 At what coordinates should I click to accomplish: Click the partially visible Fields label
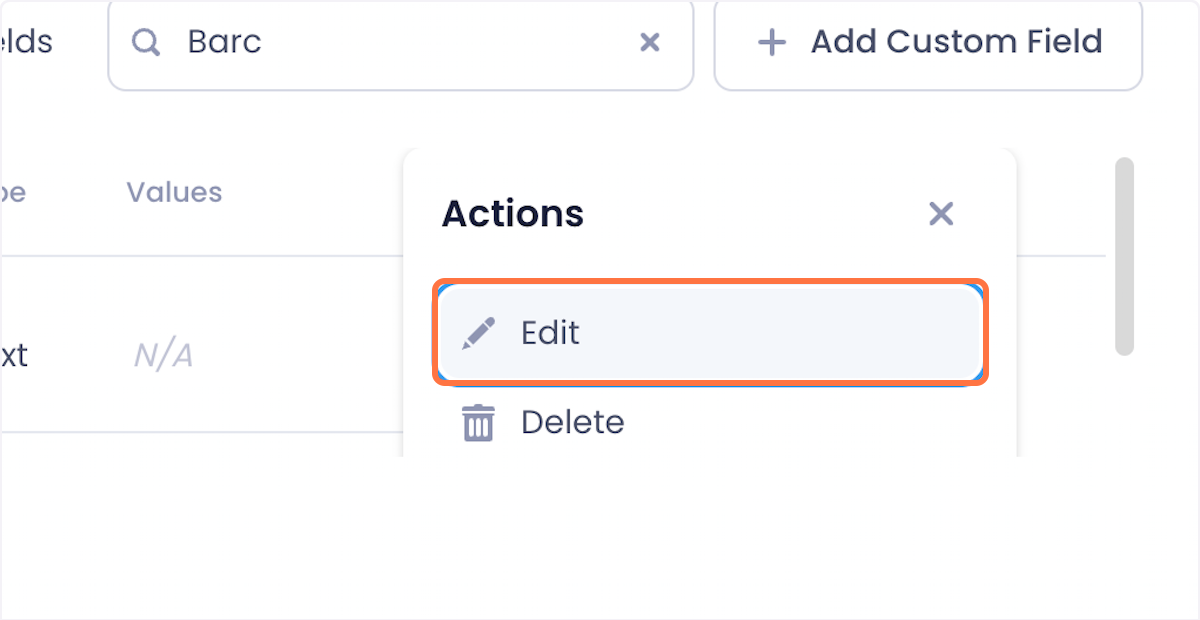tap(26, 42)
